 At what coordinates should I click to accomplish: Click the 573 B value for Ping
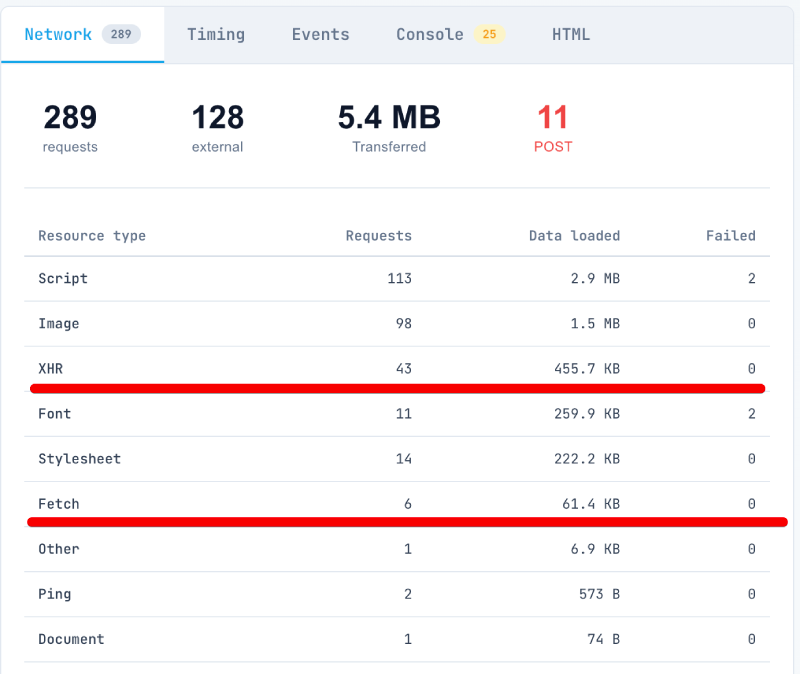pos(599,594)
